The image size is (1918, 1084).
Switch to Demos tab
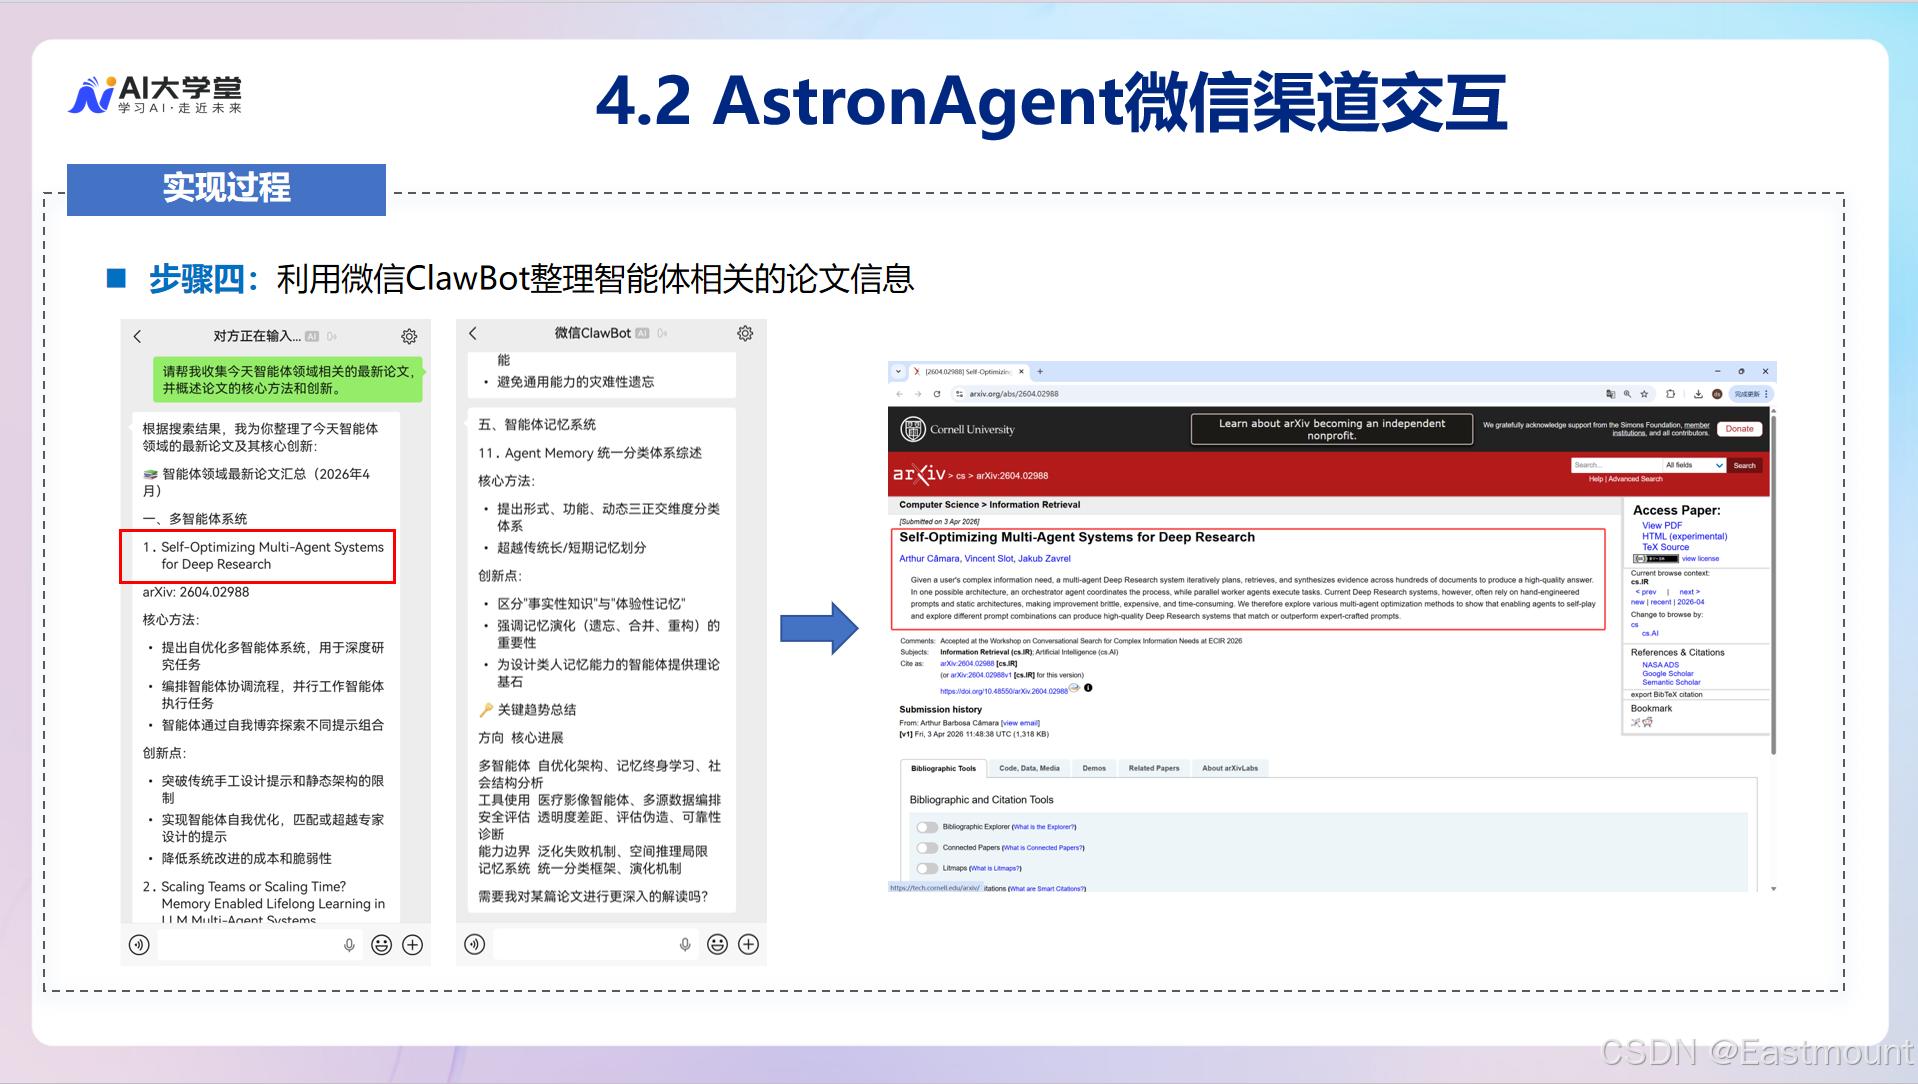(1094, 768)
